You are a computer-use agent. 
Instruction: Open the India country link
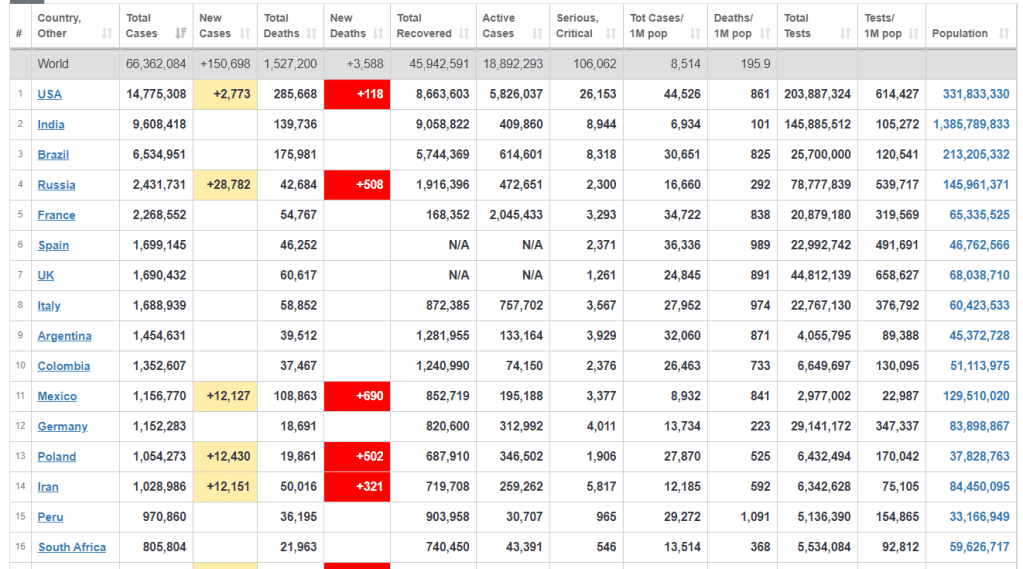point(51,125)
